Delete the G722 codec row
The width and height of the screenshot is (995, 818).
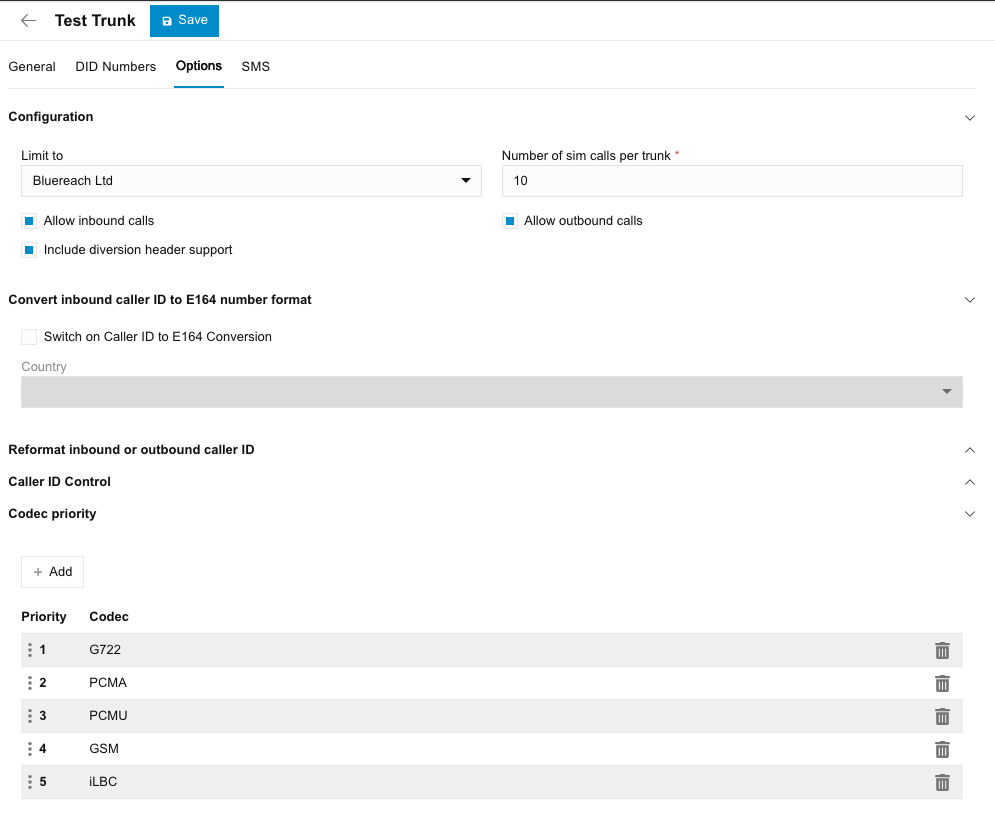[941, 651]
